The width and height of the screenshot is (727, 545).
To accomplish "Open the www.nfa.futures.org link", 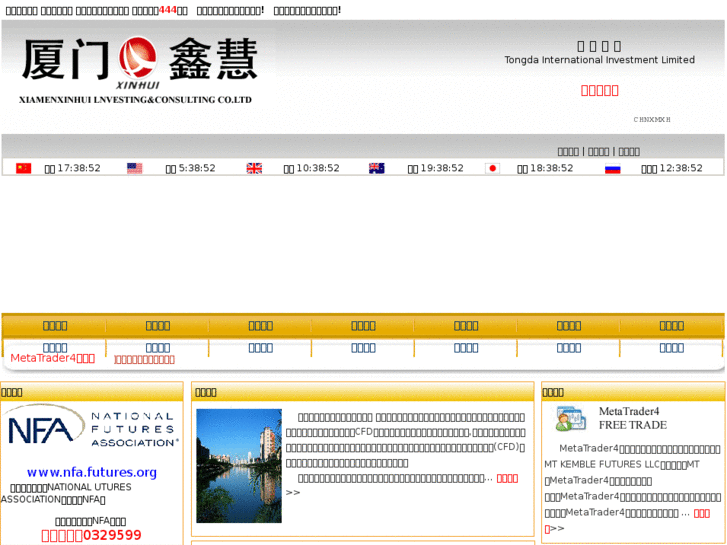I will tap(92, 472).
